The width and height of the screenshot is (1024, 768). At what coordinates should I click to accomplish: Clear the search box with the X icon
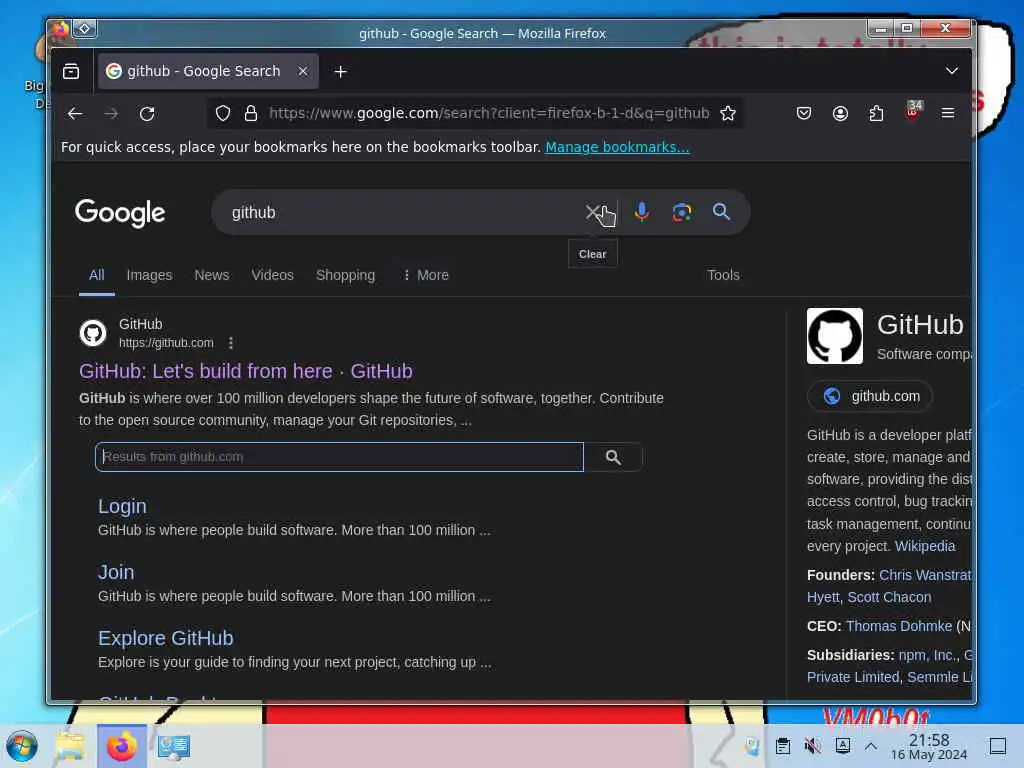pyautogui.click(x=593, y=212)
